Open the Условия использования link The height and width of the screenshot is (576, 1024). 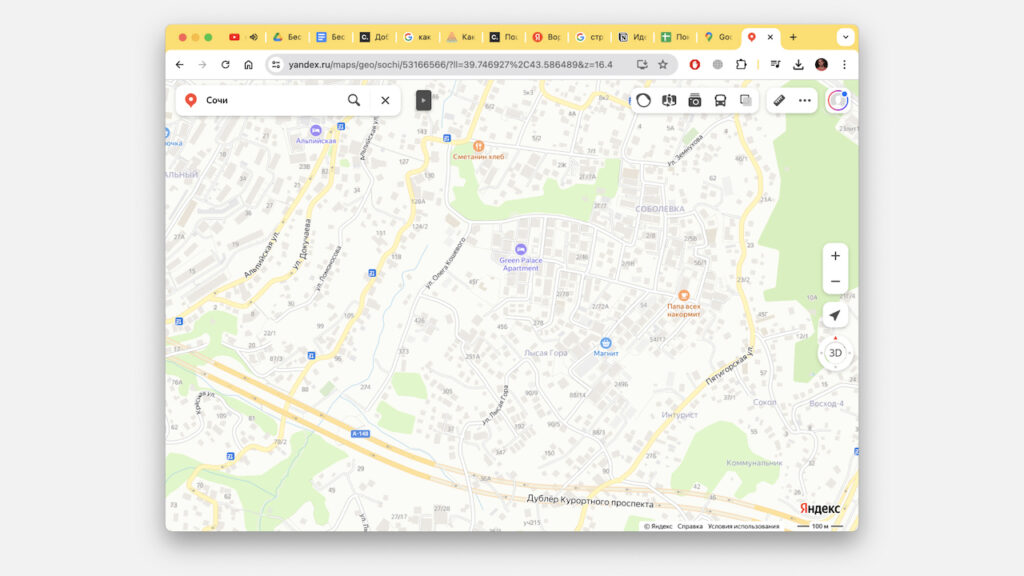tap(743, 526)
